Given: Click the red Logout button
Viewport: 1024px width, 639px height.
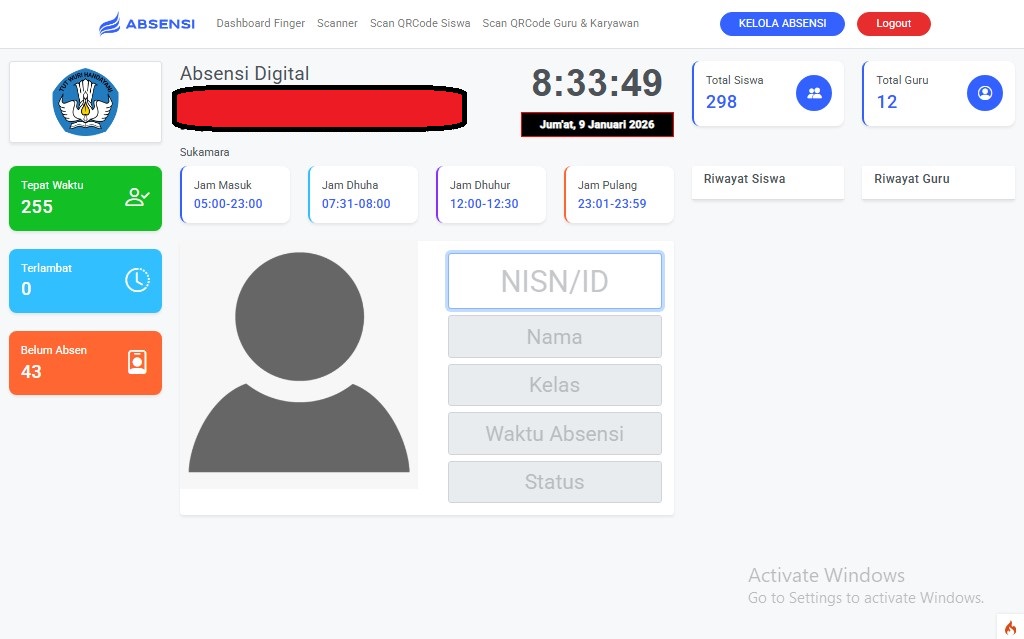Looking at the screenshot, I should tap(893, 24).
